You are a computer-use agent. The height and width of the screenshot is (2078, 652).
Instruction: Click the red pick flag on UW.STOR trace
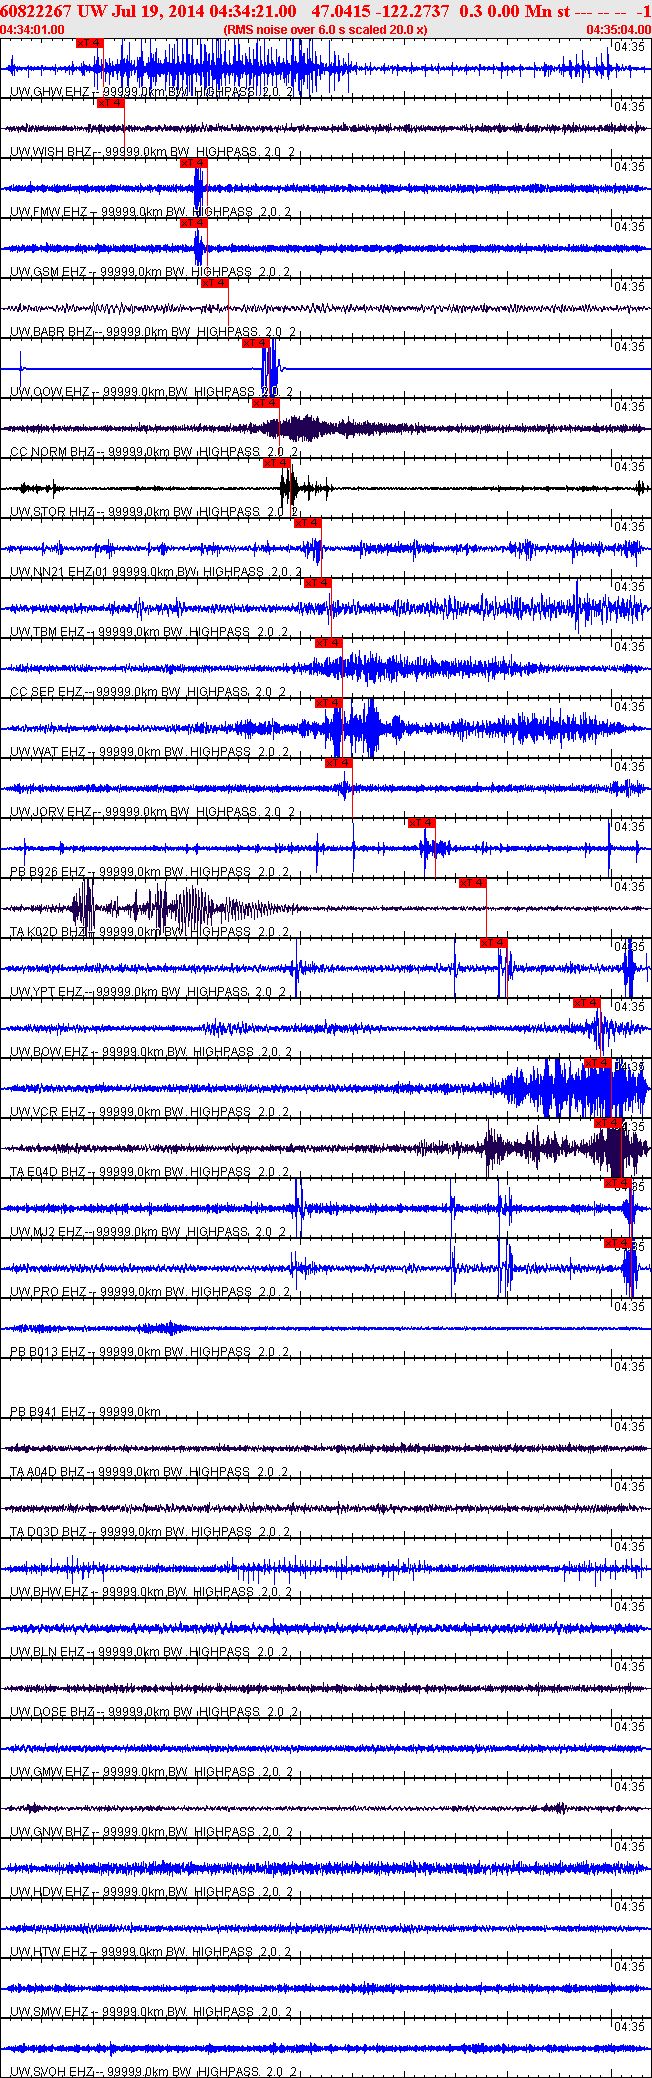click(x=277, y=463)
